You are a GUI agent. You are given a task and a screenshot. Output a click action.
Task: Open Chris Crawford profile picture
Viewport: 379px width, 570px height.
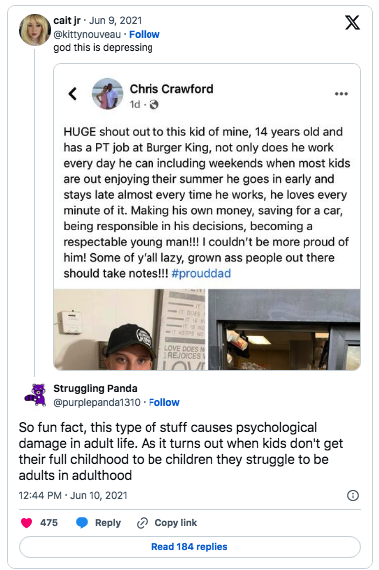pos(108,94)
